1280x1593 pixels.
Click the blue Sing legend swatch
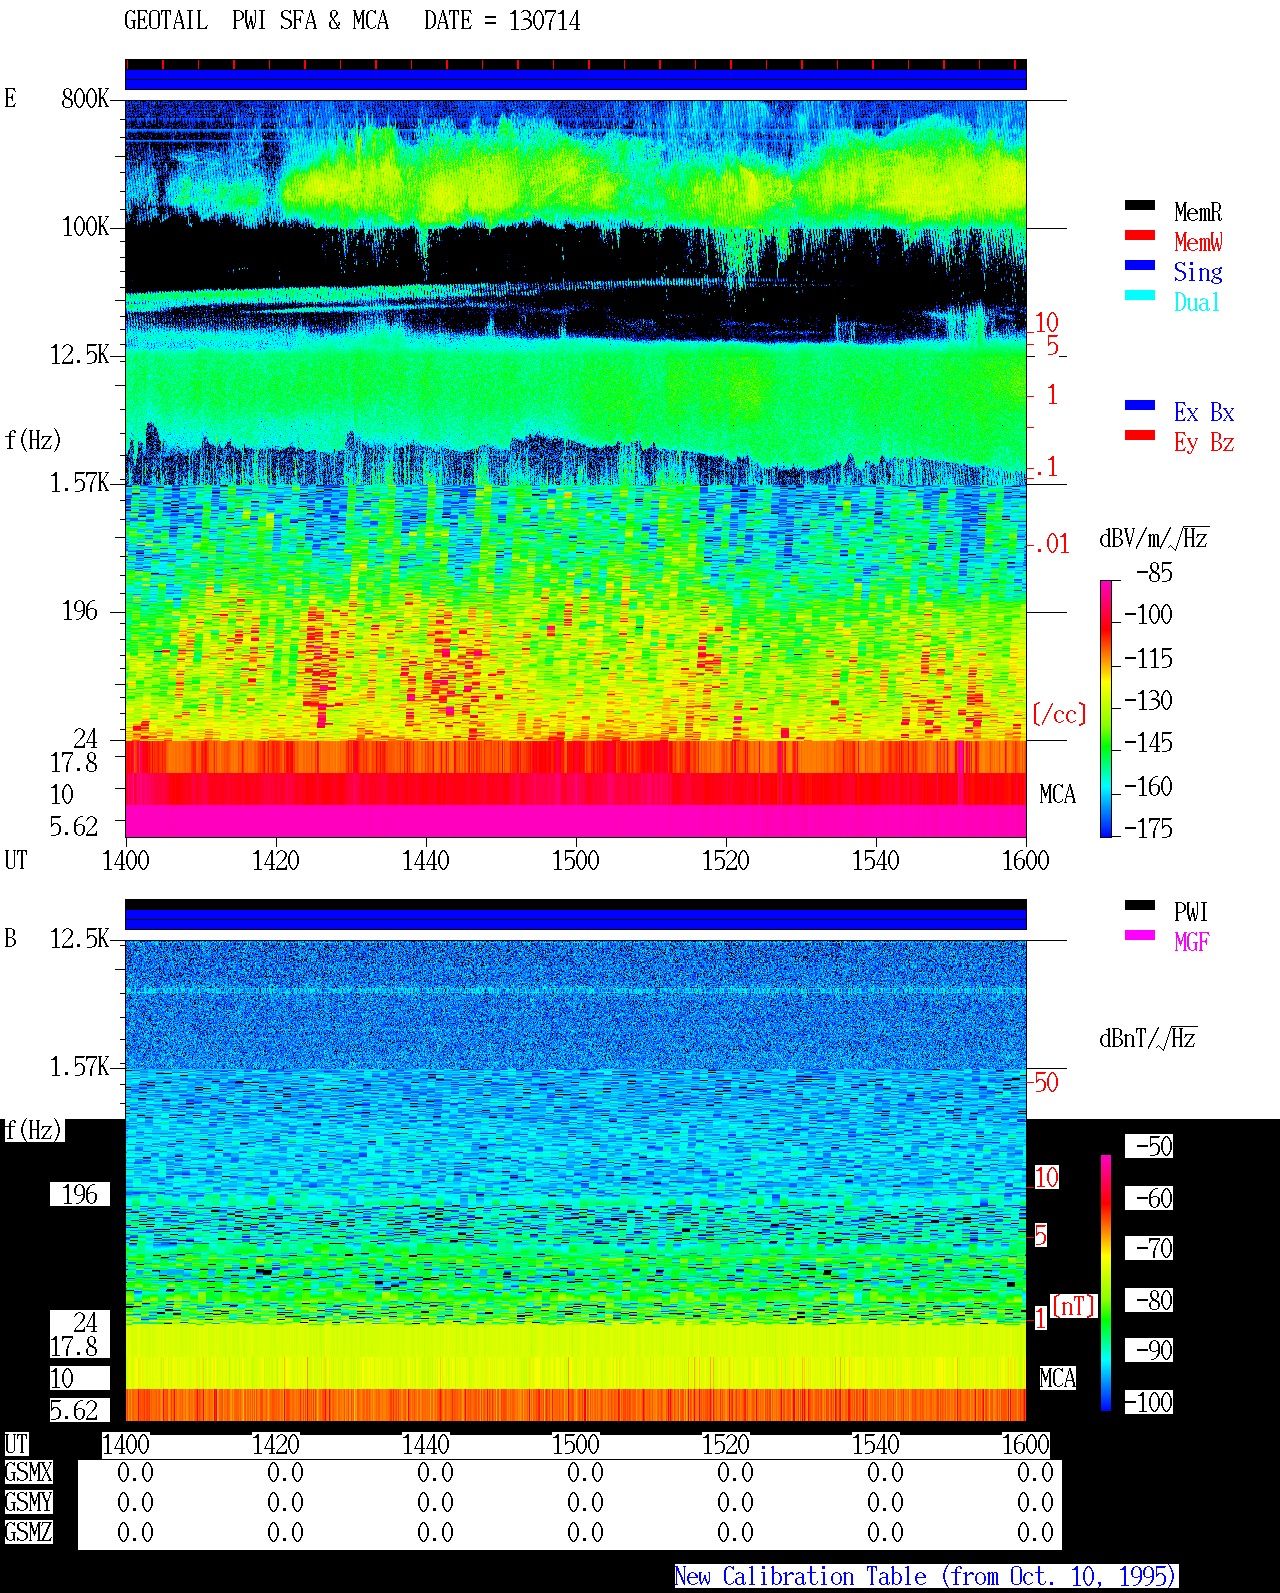click(x=1139, y=266)
